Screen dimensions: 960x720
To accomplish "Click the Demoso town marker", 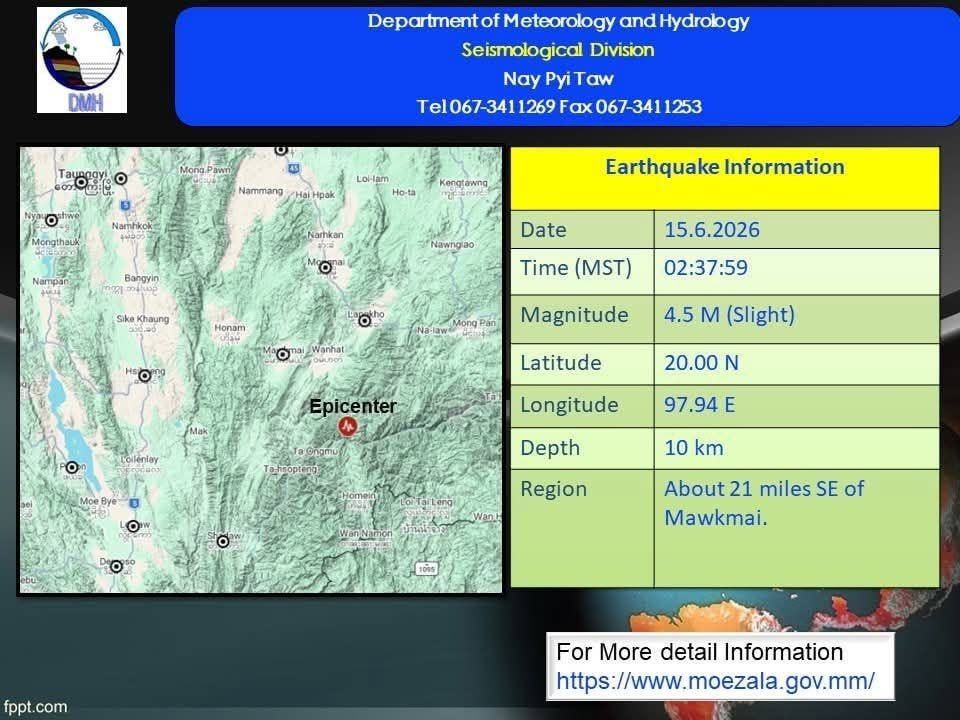I will [116, 567].
